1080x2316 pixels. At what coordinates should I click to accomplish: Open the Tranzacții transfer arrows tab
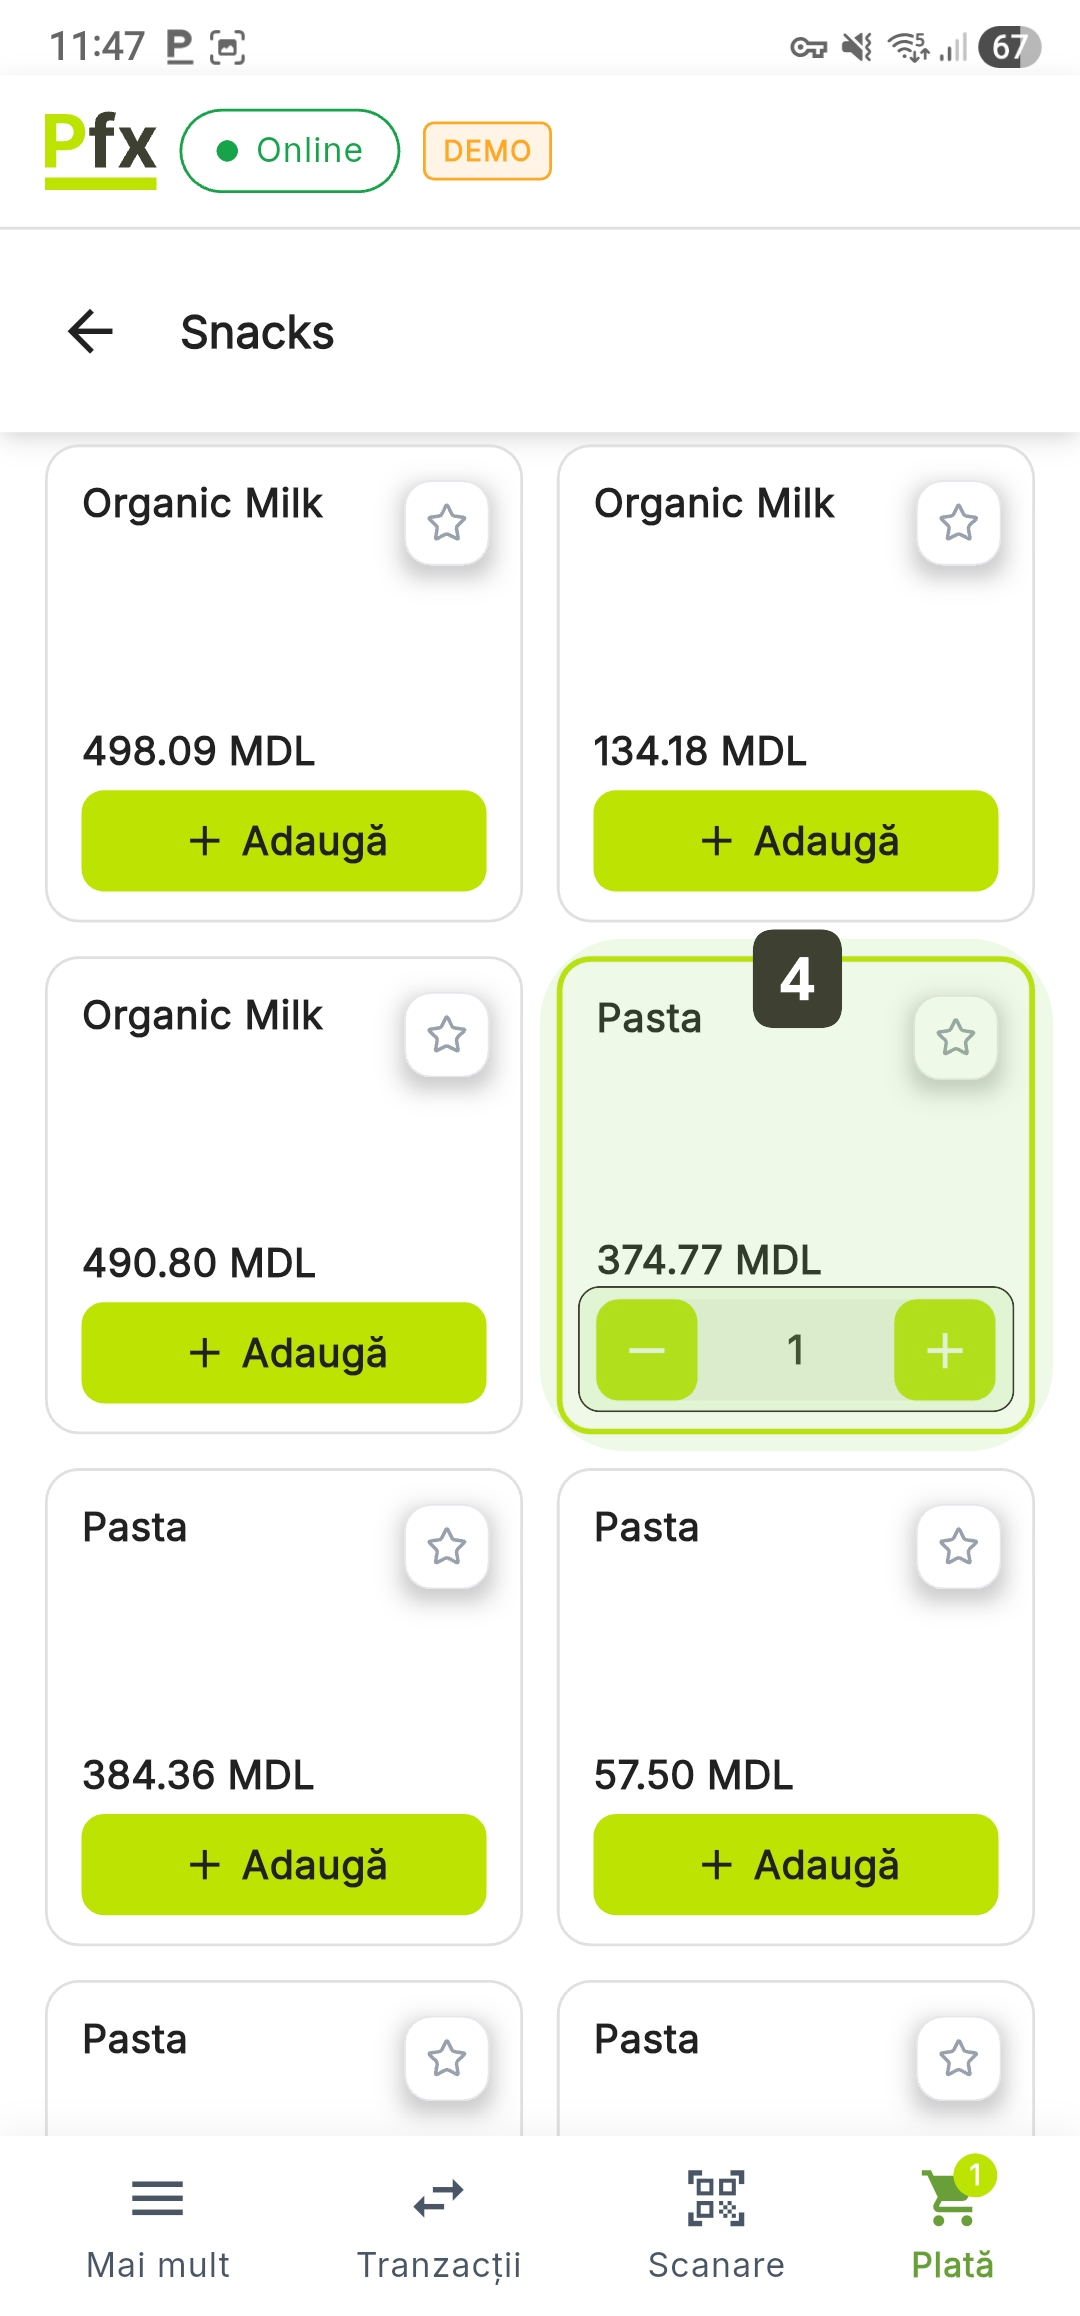pos(439,2222)
